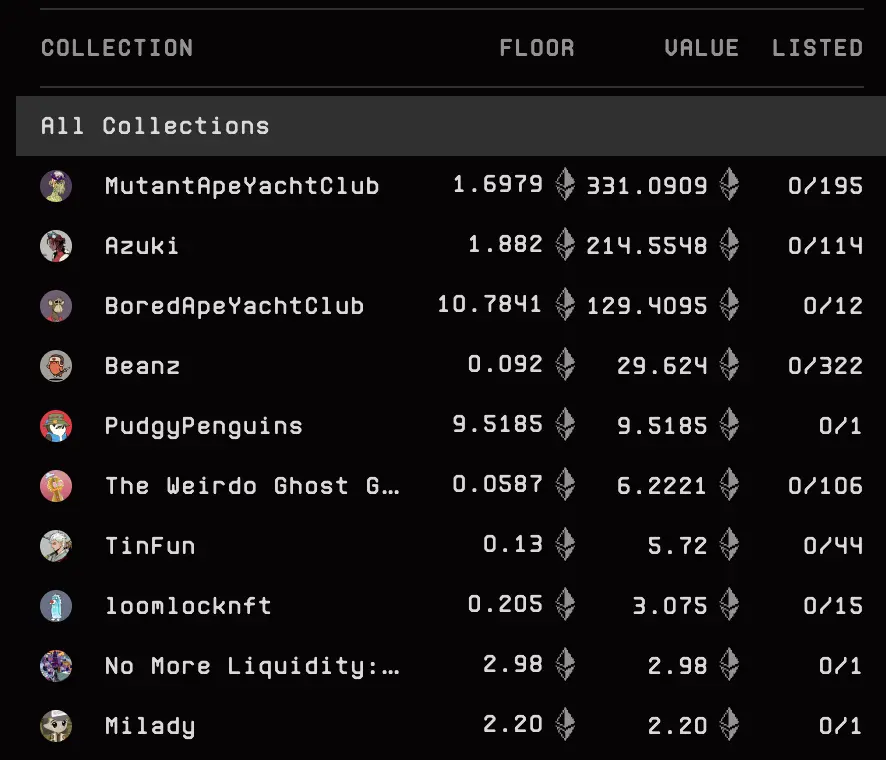Click the ETH icon beside value 214.5548
This screenshot has height=760, width=886.
[x=729, y=244]
